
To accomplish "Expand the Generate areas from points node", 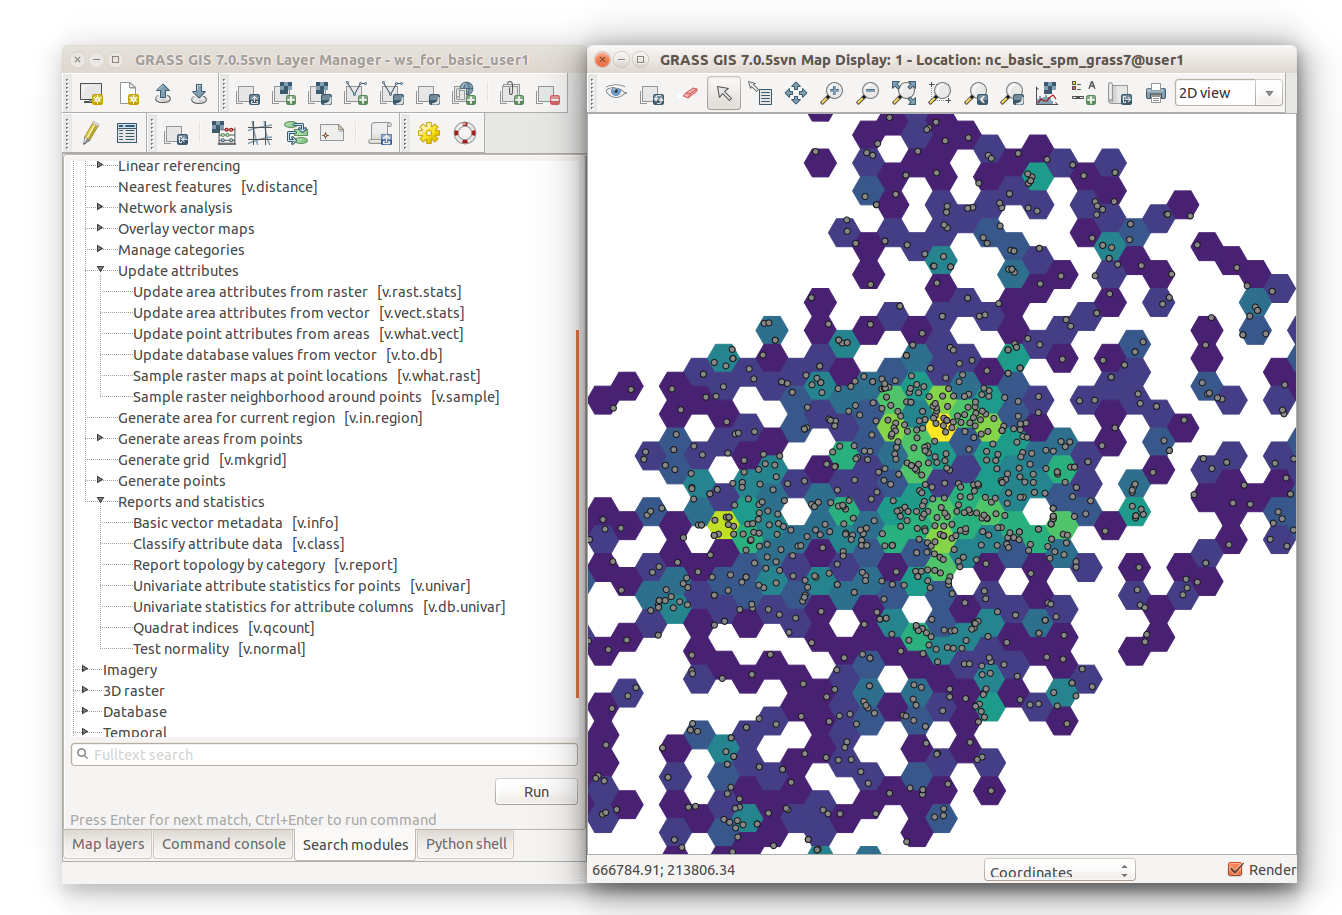I will 100,438.
